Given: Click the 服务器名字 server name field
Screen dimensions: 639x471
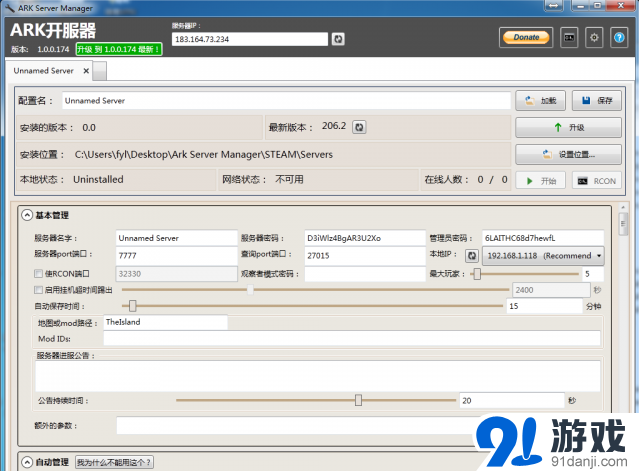Looking at the screenshot, I should [x=176, y=238].
